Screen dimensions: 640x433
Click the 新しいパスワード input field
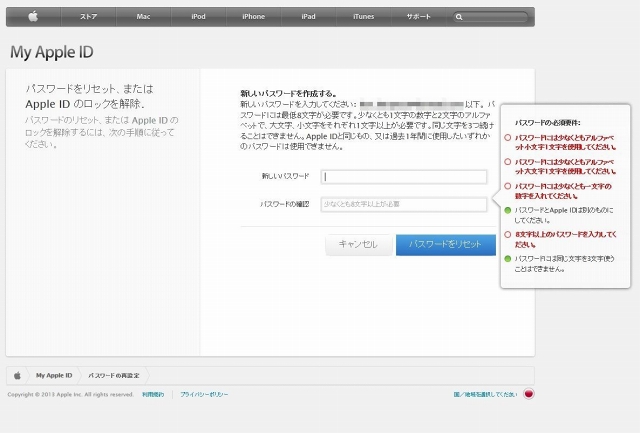coord(404,177)
